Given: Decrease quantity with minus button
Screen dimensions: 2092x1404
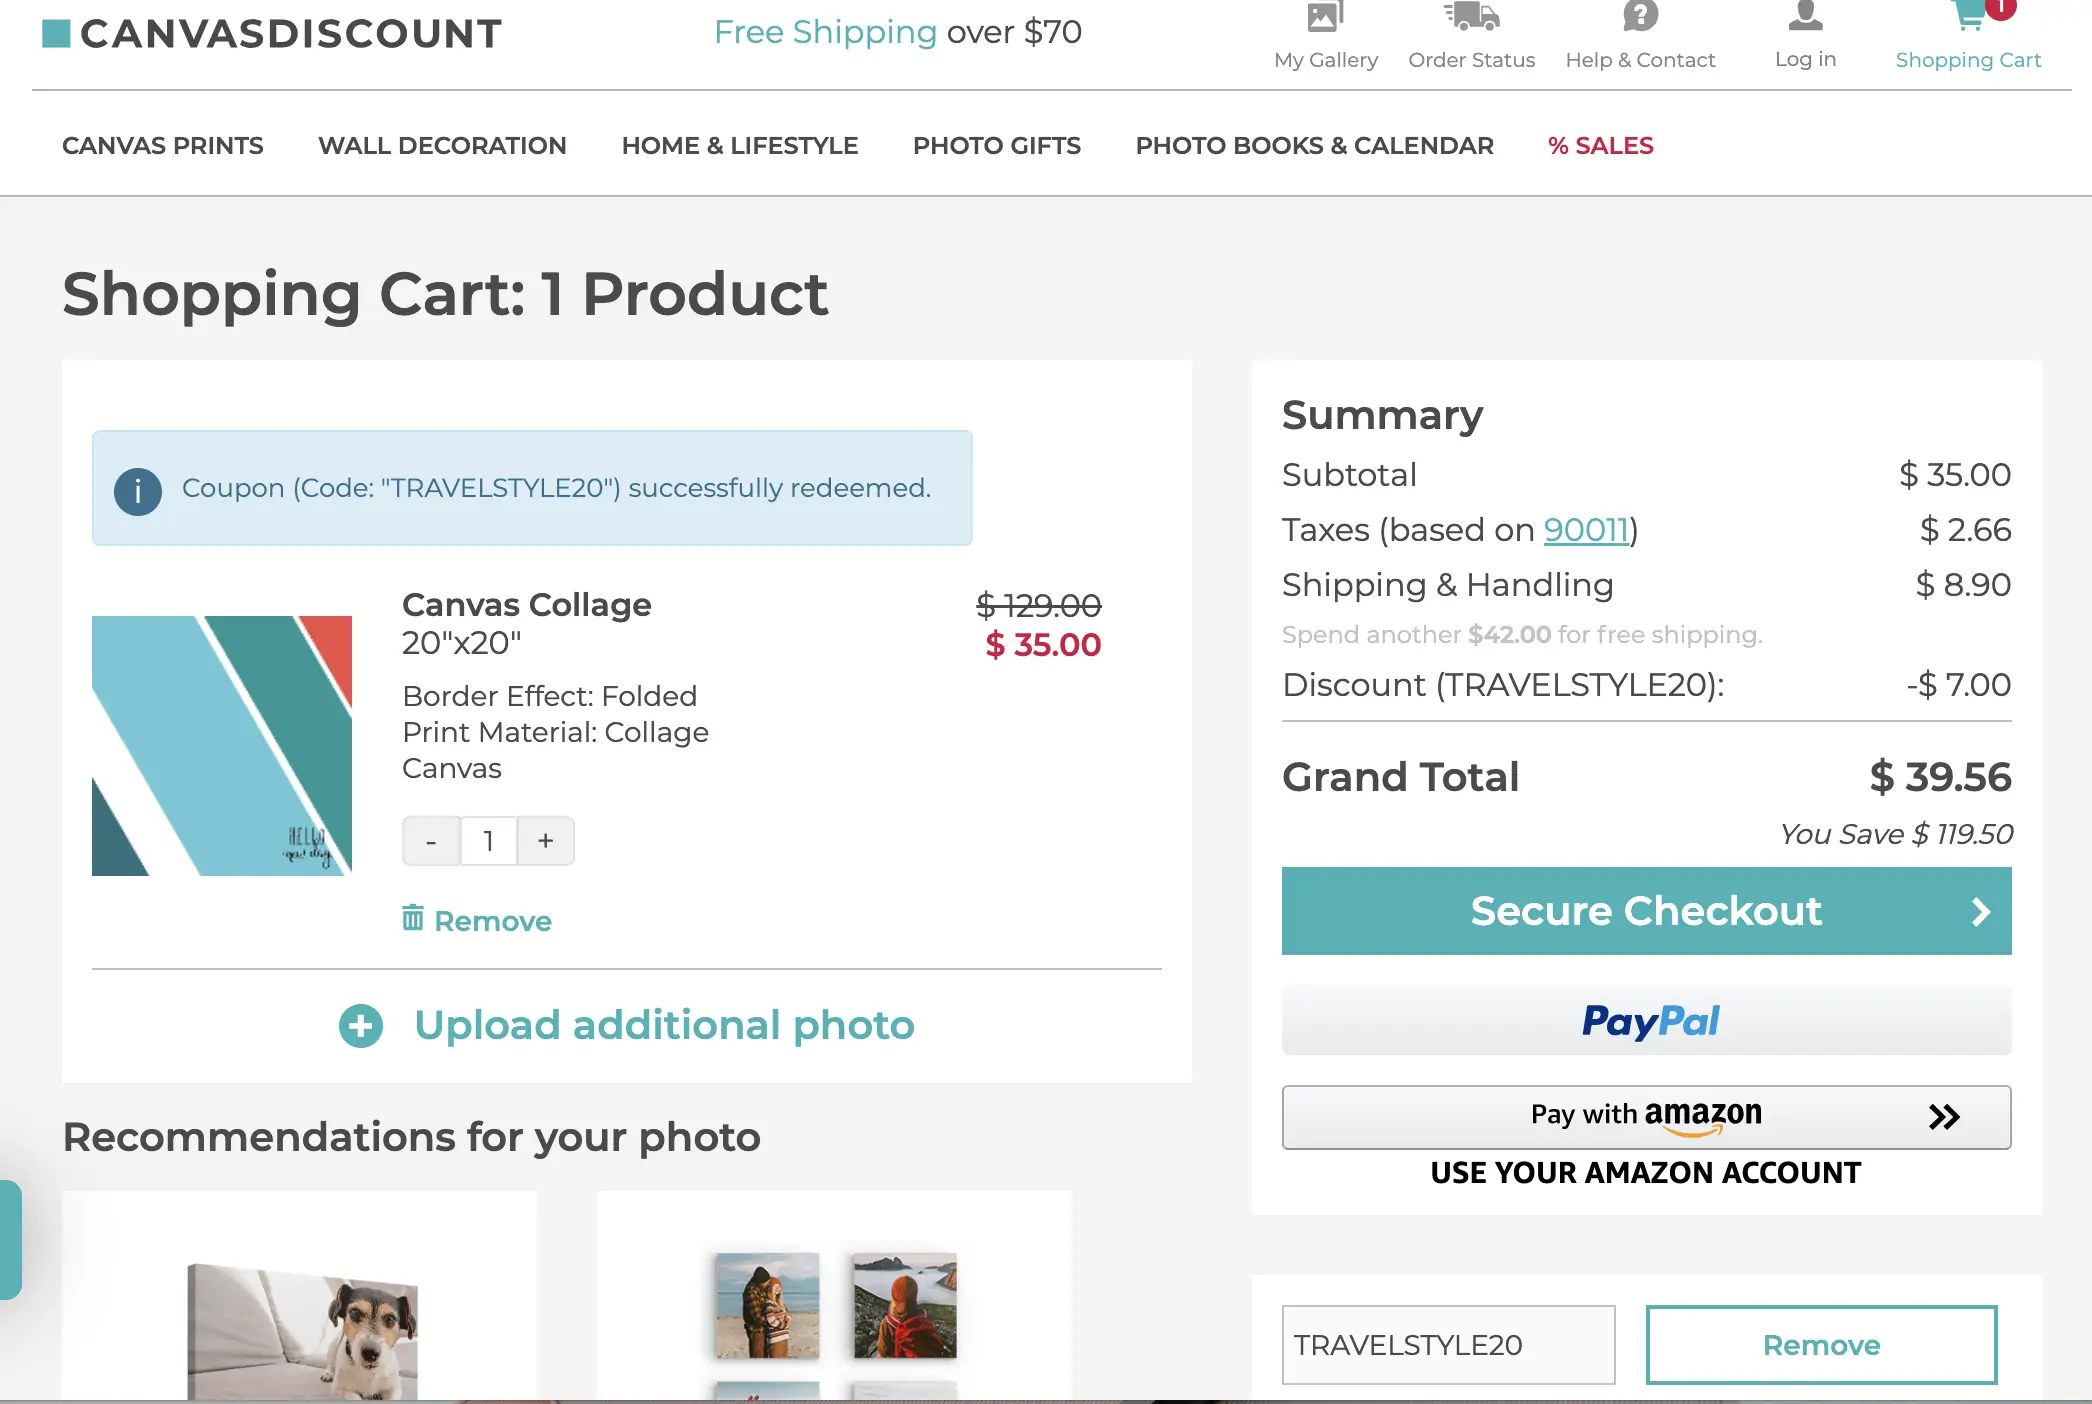Looking at the screenshot, I should (x=431, y=841).
